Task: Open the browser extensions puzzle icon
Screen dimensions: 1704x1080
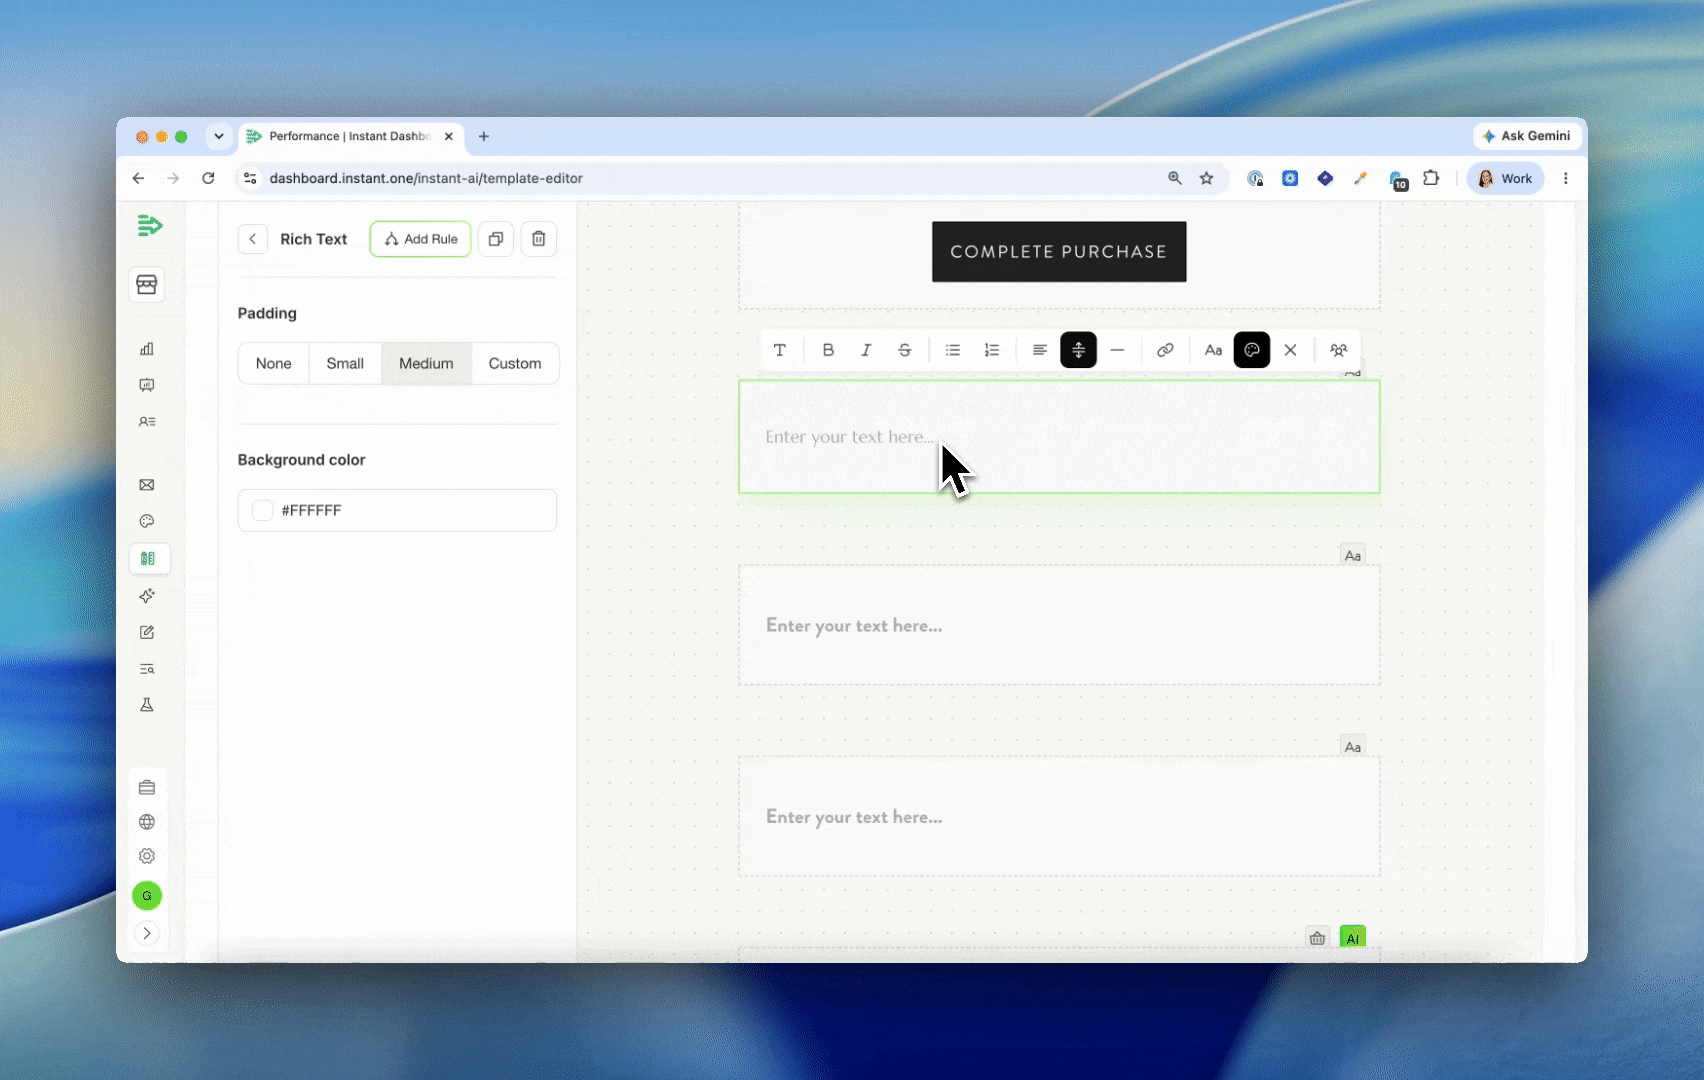Action: click(x=1431, y=178)
